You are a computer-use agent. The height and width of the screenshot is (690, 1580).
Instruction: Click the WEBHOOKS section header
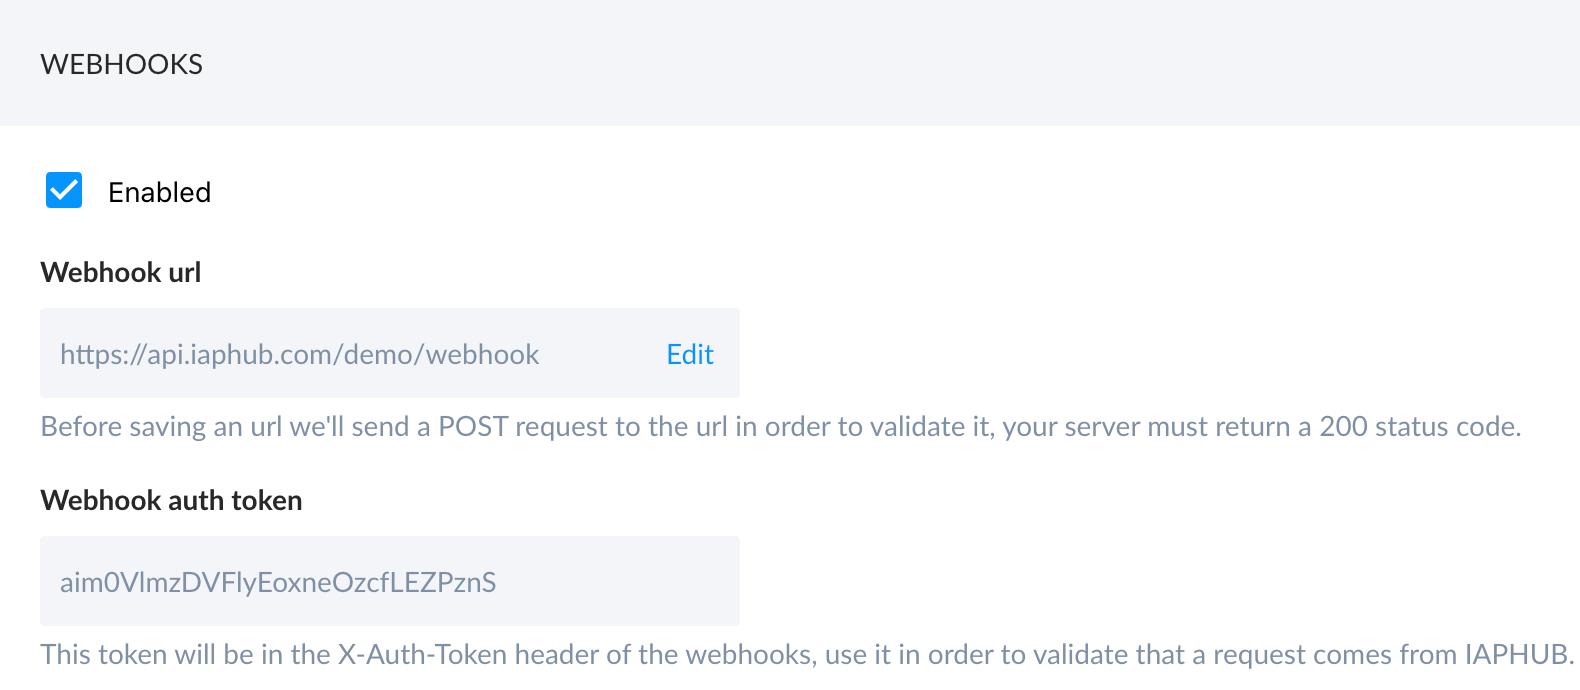point(122,64)
